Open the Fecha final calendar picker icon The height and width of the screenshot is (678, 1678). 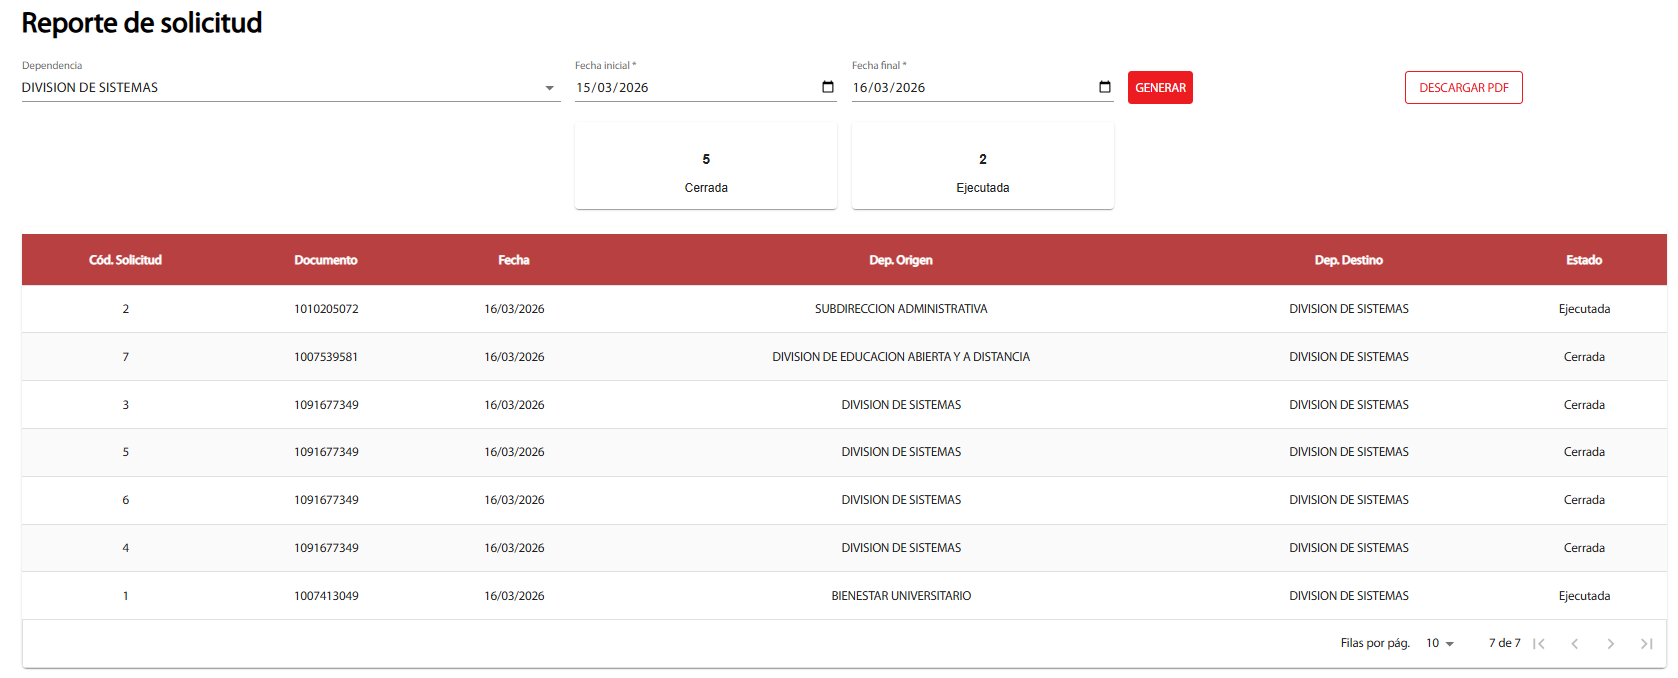pos(1104,87)
